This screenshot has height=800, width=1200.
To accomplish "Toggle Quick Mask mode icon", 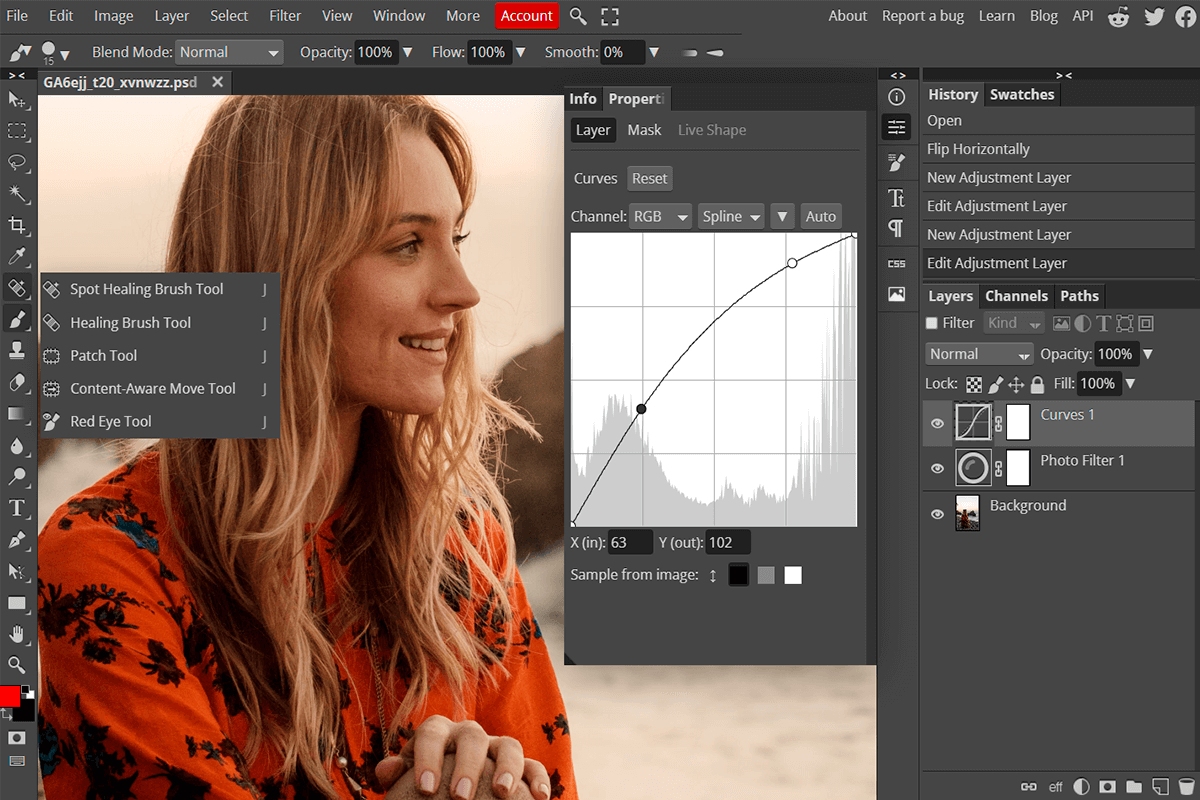I will (17, 738).
